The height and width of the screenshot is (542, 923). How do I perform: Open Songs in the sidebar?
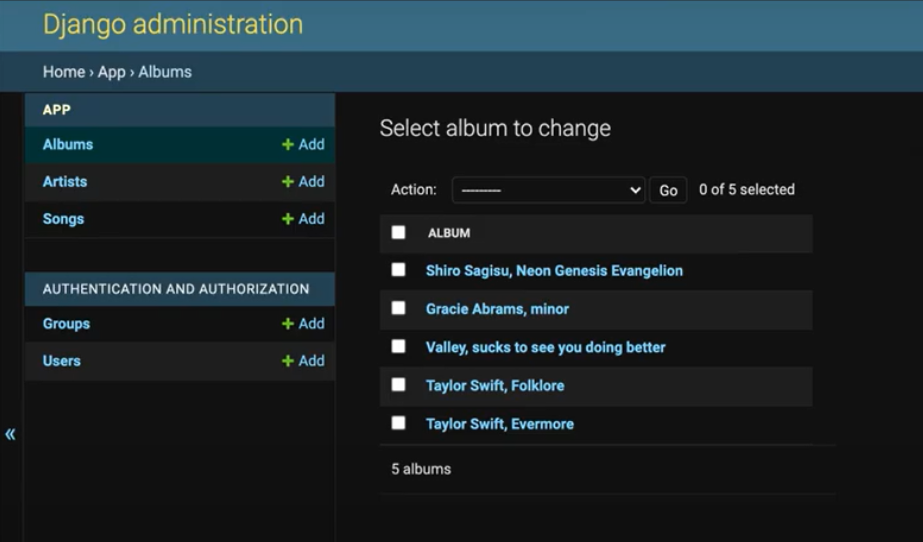[x=63, y=219]
